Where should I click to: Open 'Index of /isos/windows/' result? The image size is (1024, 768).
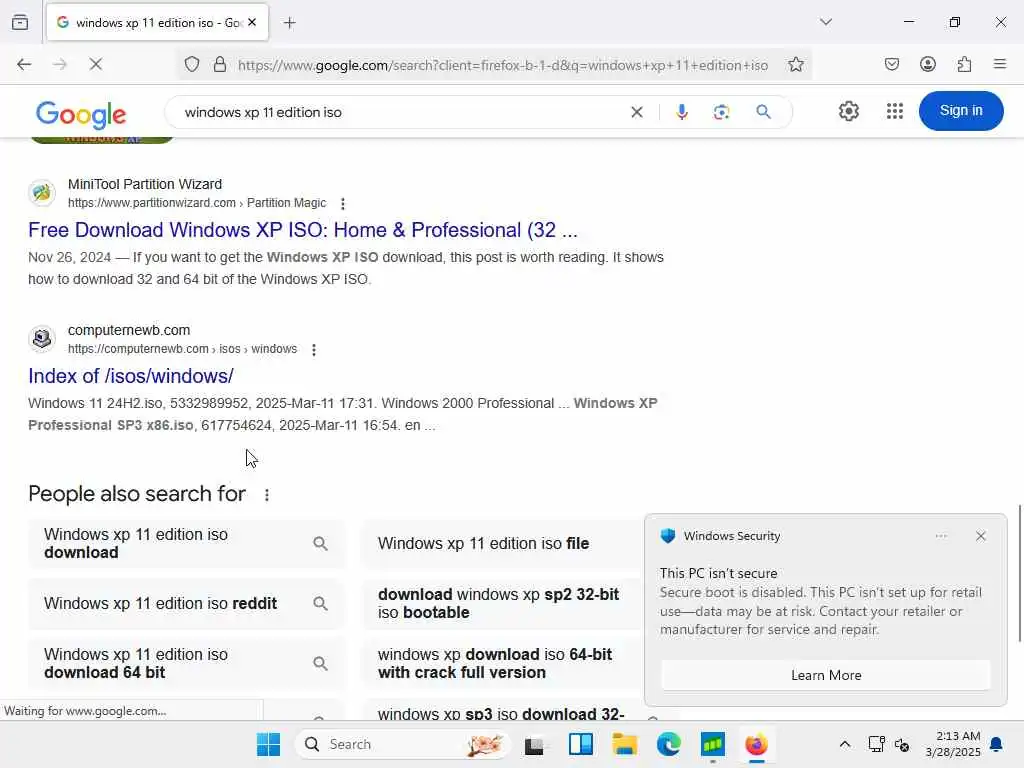(x=131, y=376)
